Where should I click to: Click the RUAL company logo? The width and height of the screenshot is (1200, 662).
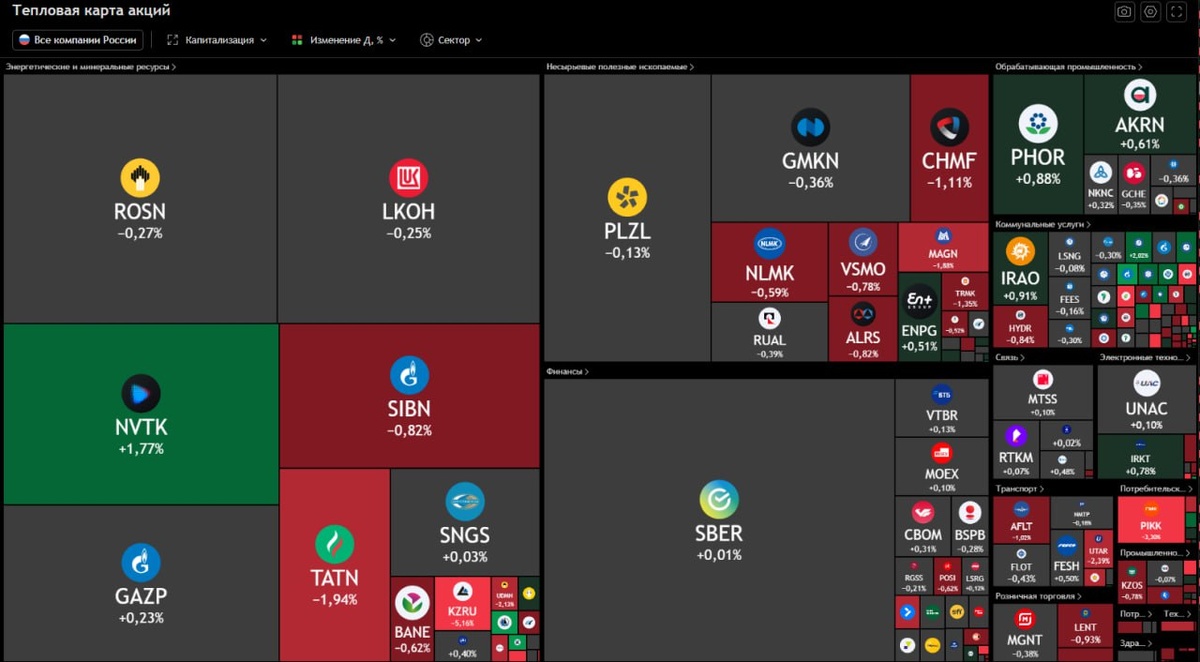[x=769, y=319]
